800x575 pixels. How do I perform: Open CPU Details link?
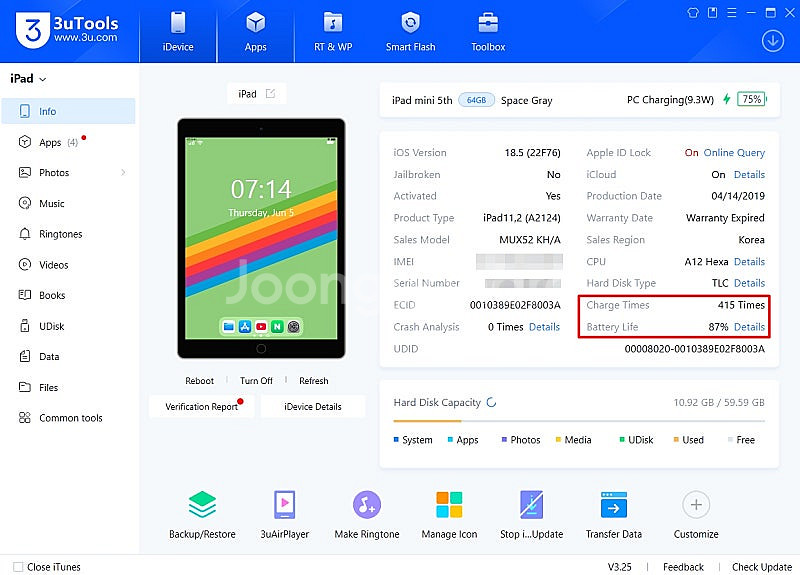pos(749,262)
